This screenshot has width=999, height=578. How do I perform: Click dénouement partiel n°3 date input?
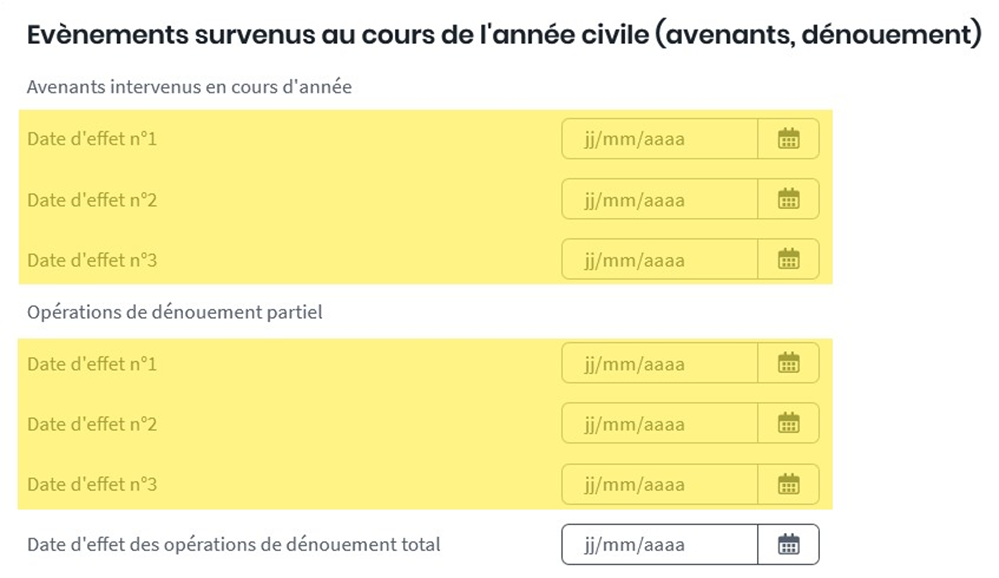[660, 484]
